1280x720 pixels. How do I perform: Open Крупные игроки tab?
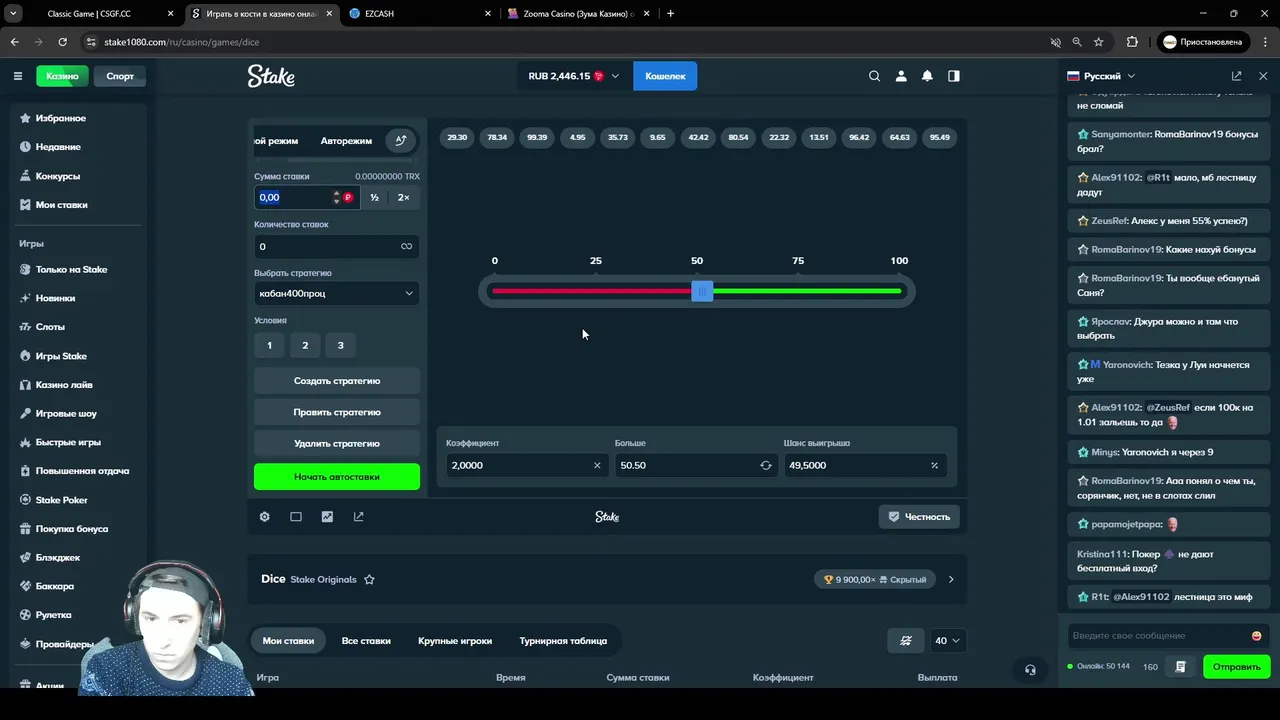[455, 641]
